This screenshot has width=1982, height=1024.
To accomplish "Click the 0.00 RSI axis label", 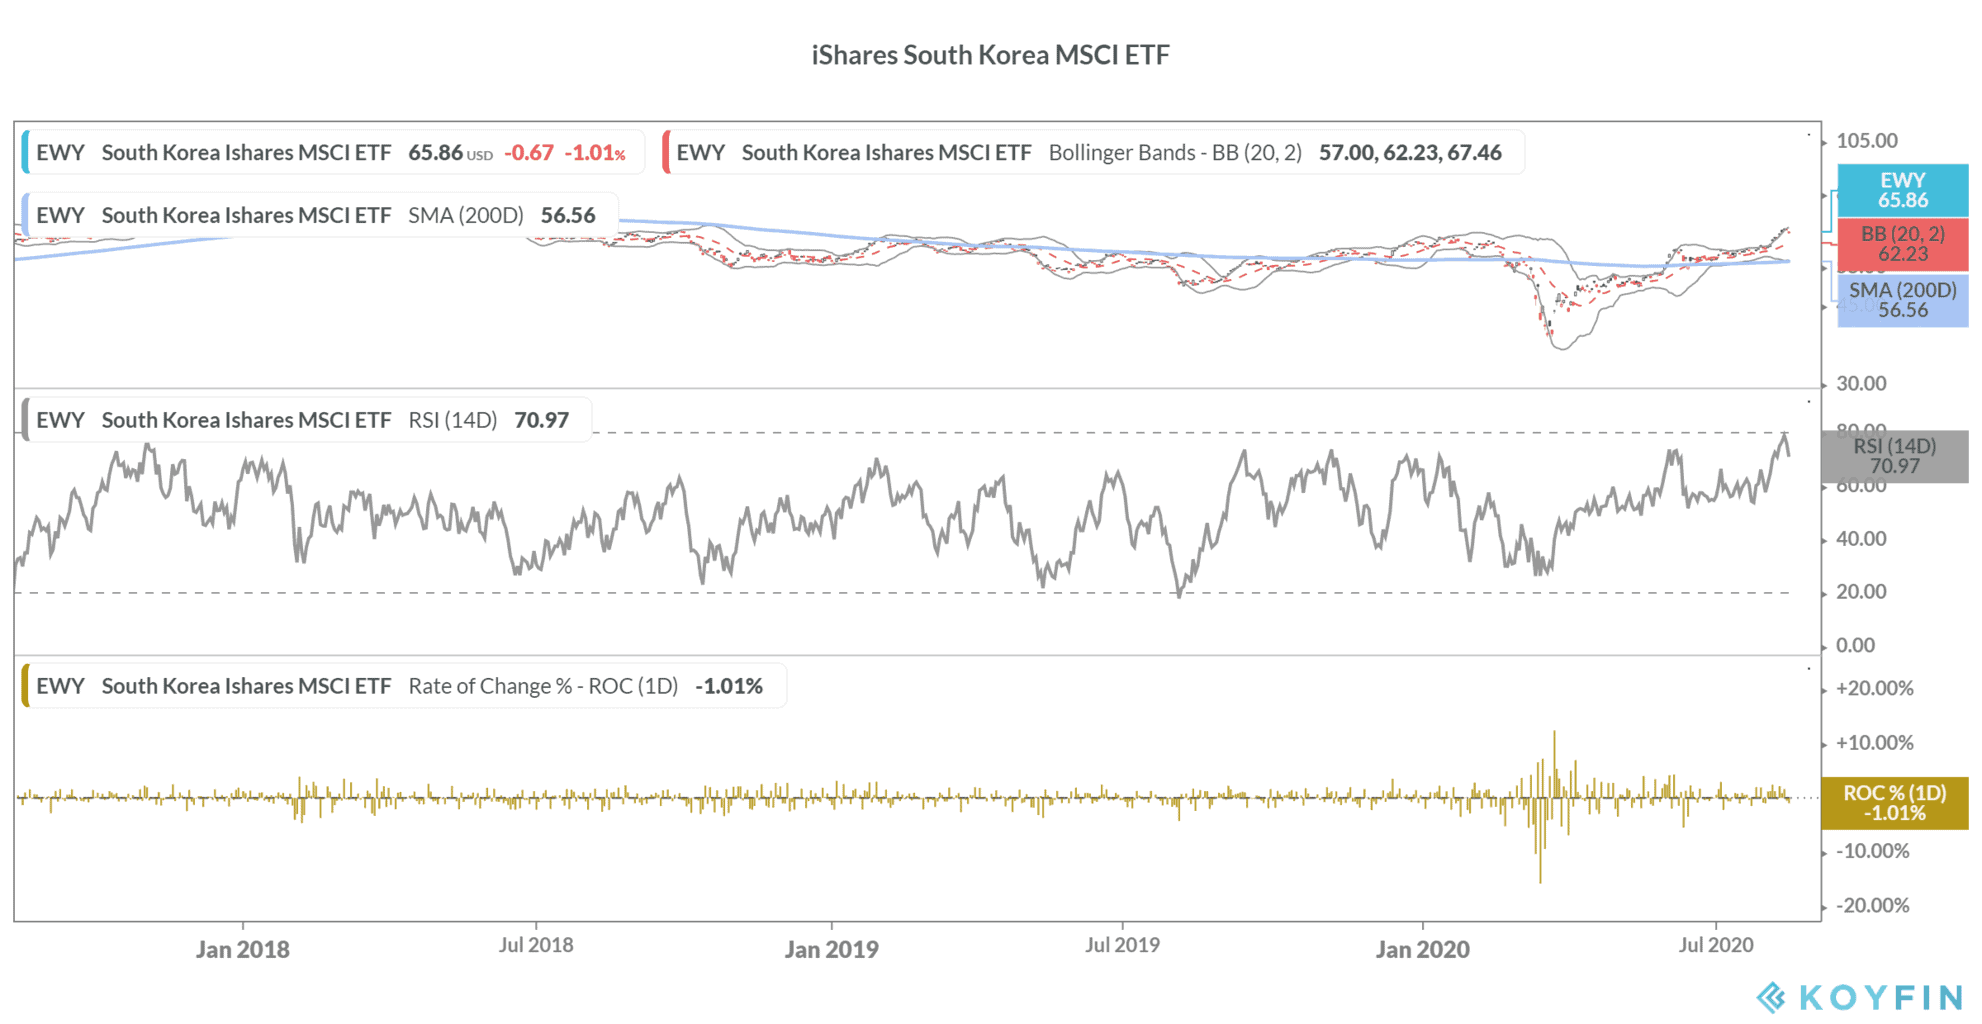I will [1856, 646].
